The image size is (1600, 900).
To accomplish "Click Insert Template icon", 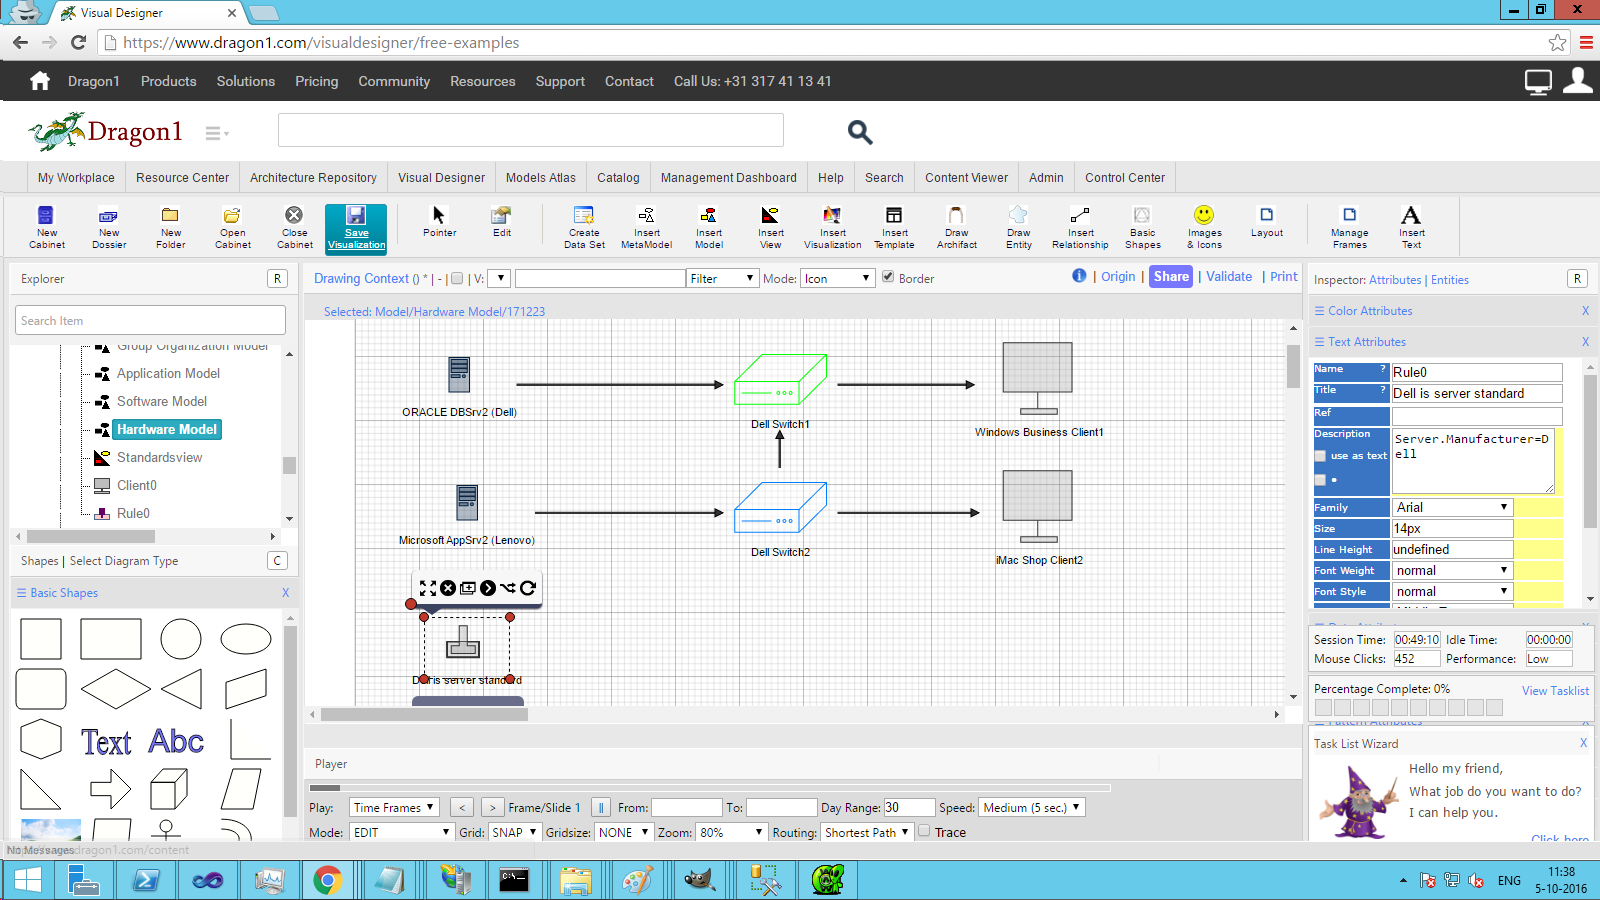I will (894, 226).
